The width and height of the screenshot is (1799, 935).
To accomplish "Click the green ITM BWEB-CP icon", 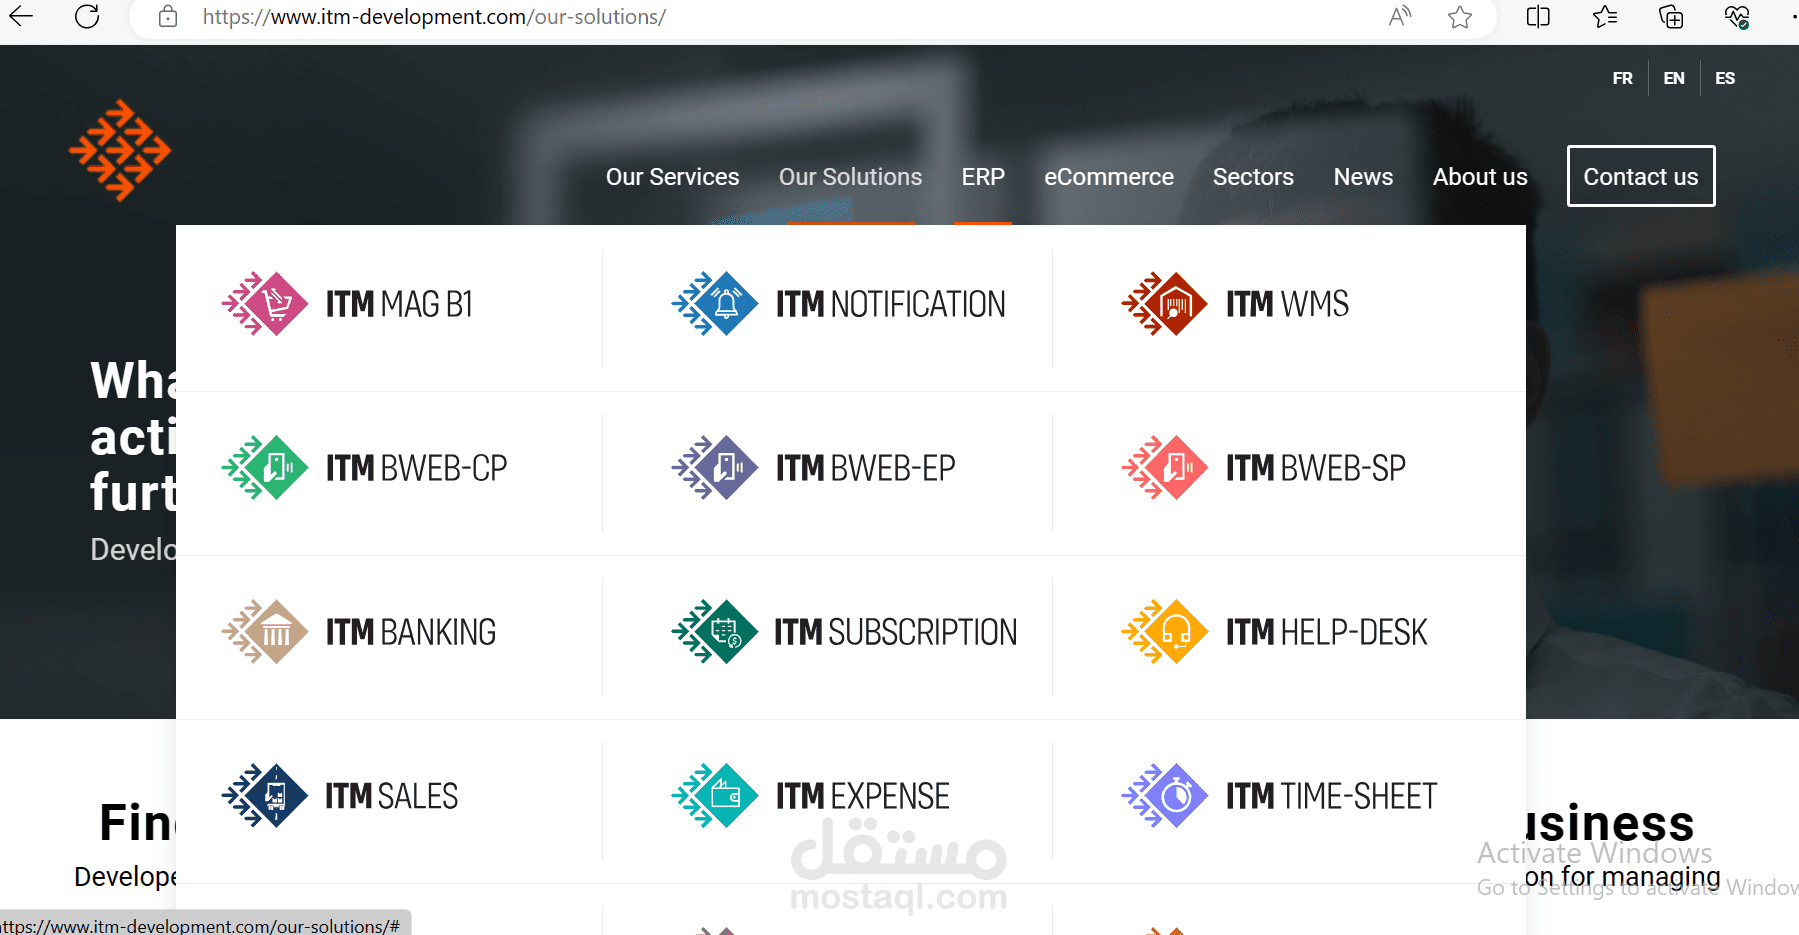I will [x=265, y=467].
